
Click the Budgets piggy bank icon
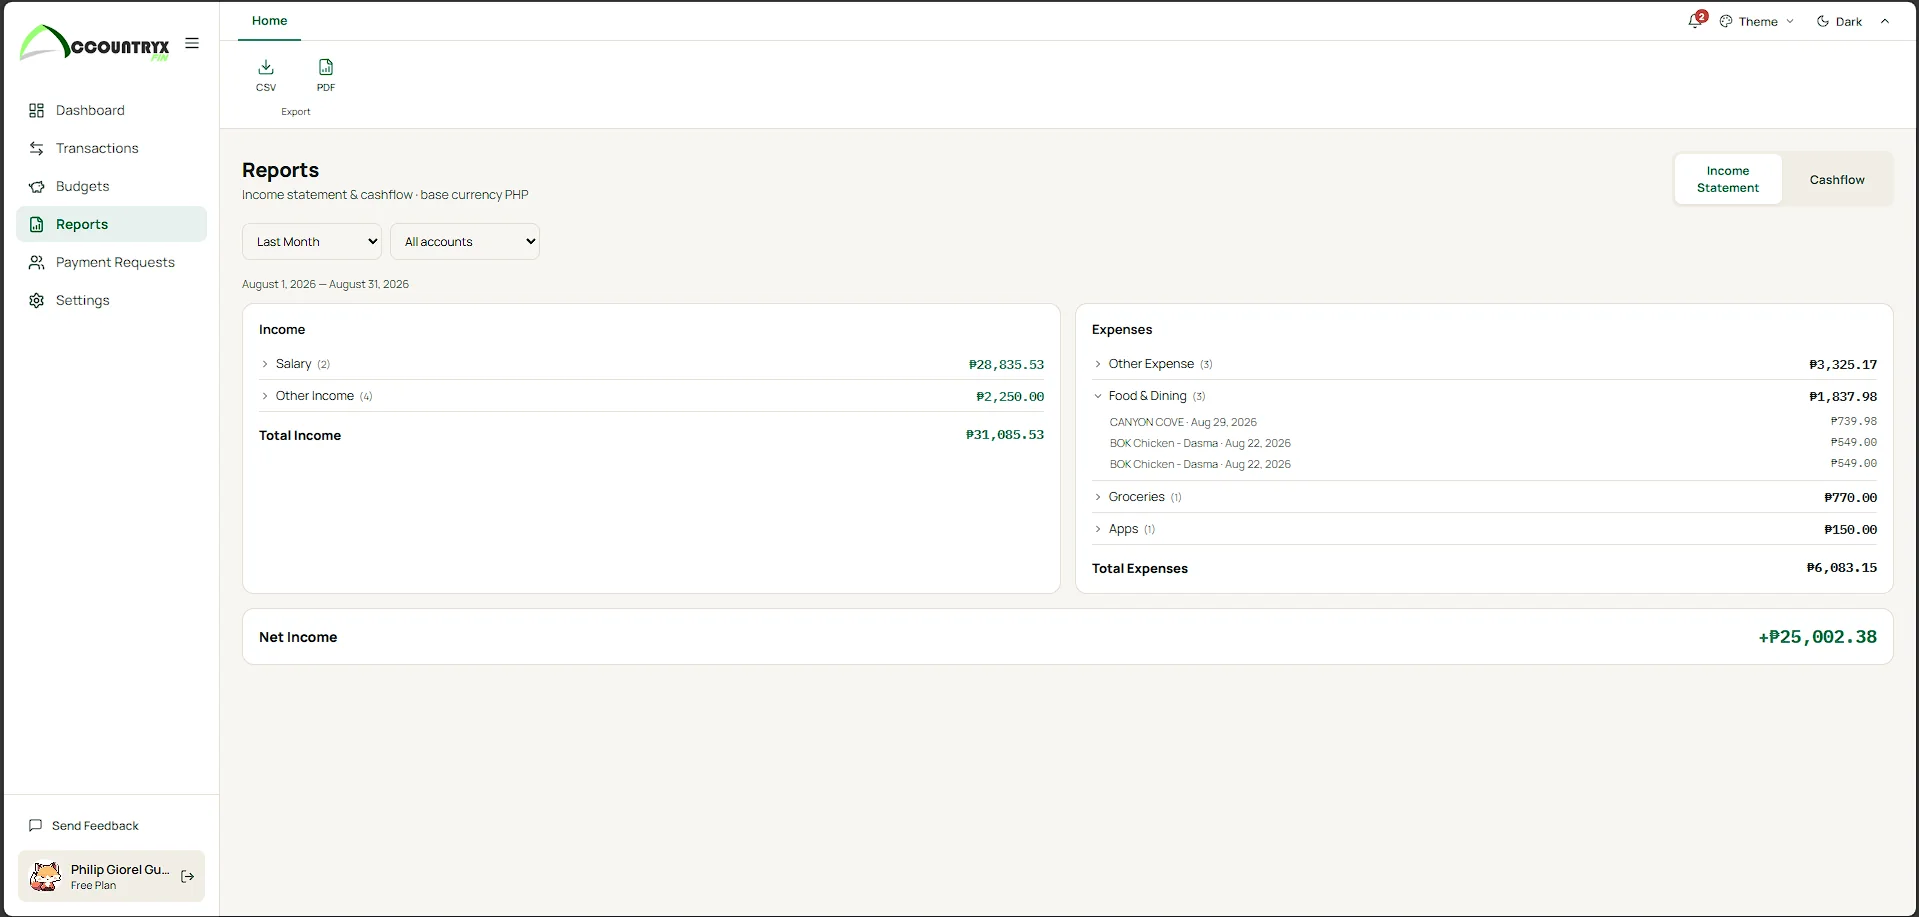tap(37, 186)
